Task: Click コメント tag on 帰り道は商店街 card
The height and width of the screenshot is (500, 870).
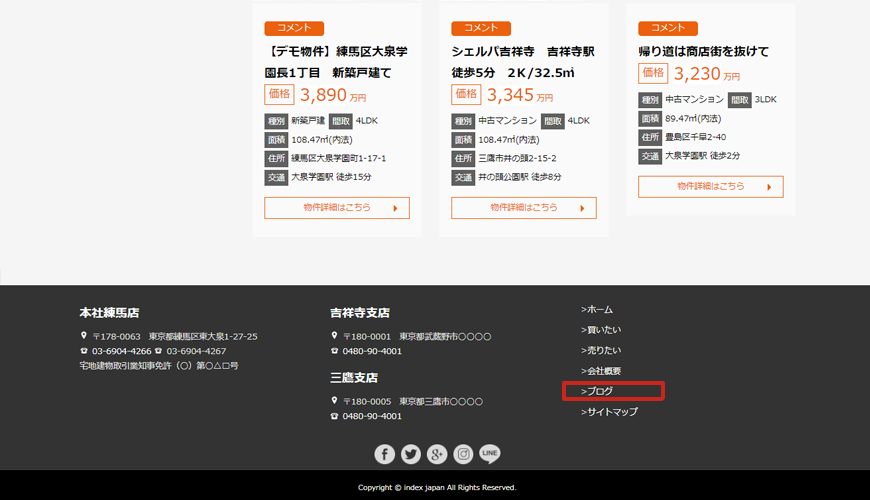Action: pyautogui.click(x=668, y=28)
